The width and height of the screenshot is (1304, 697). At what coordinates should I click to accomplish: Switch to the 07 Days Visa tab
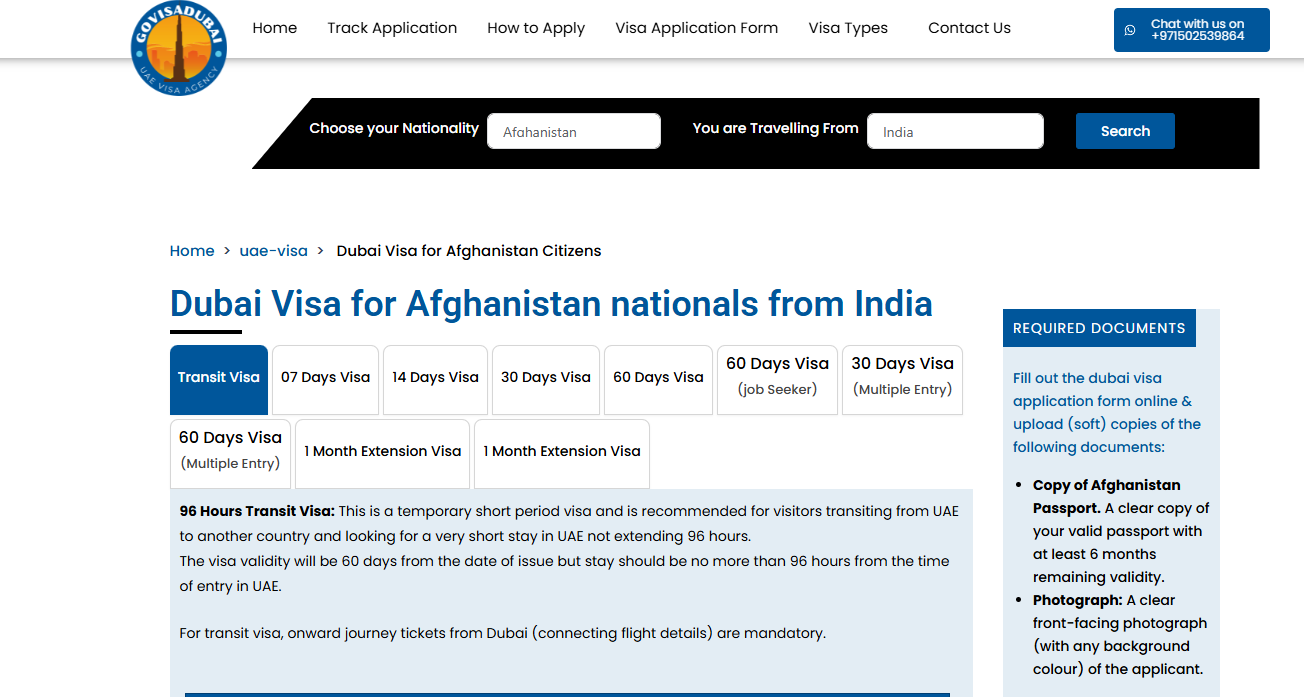point(325,378)
